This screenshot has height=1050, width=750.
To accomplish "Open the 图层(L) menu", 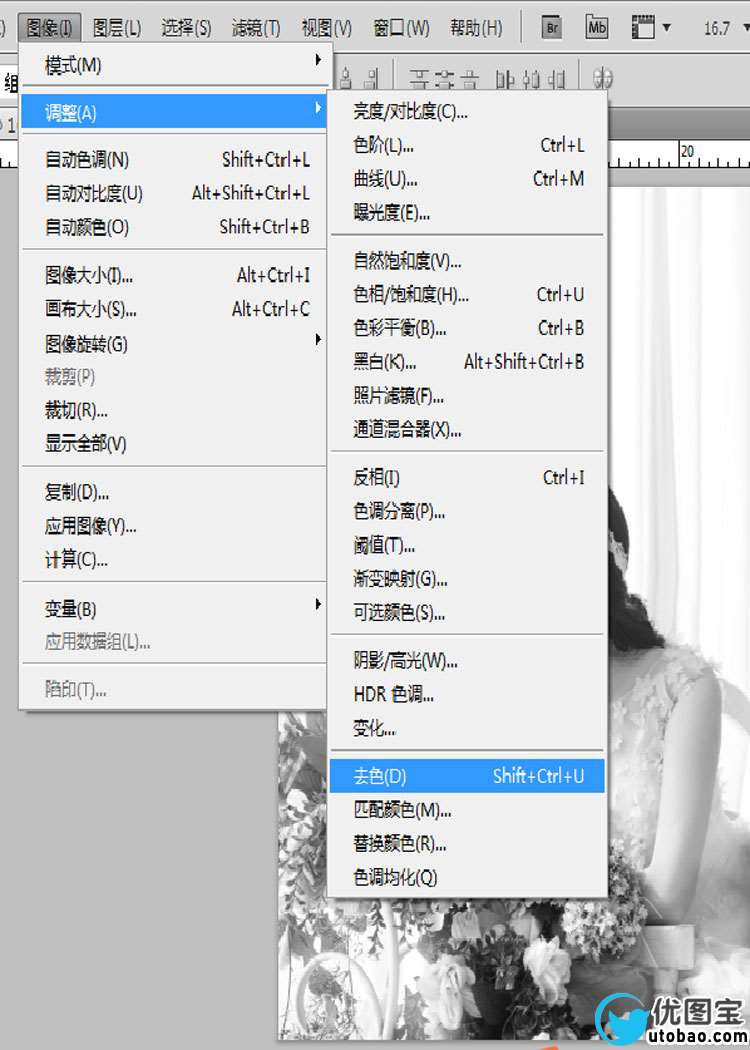I will 117,28.
